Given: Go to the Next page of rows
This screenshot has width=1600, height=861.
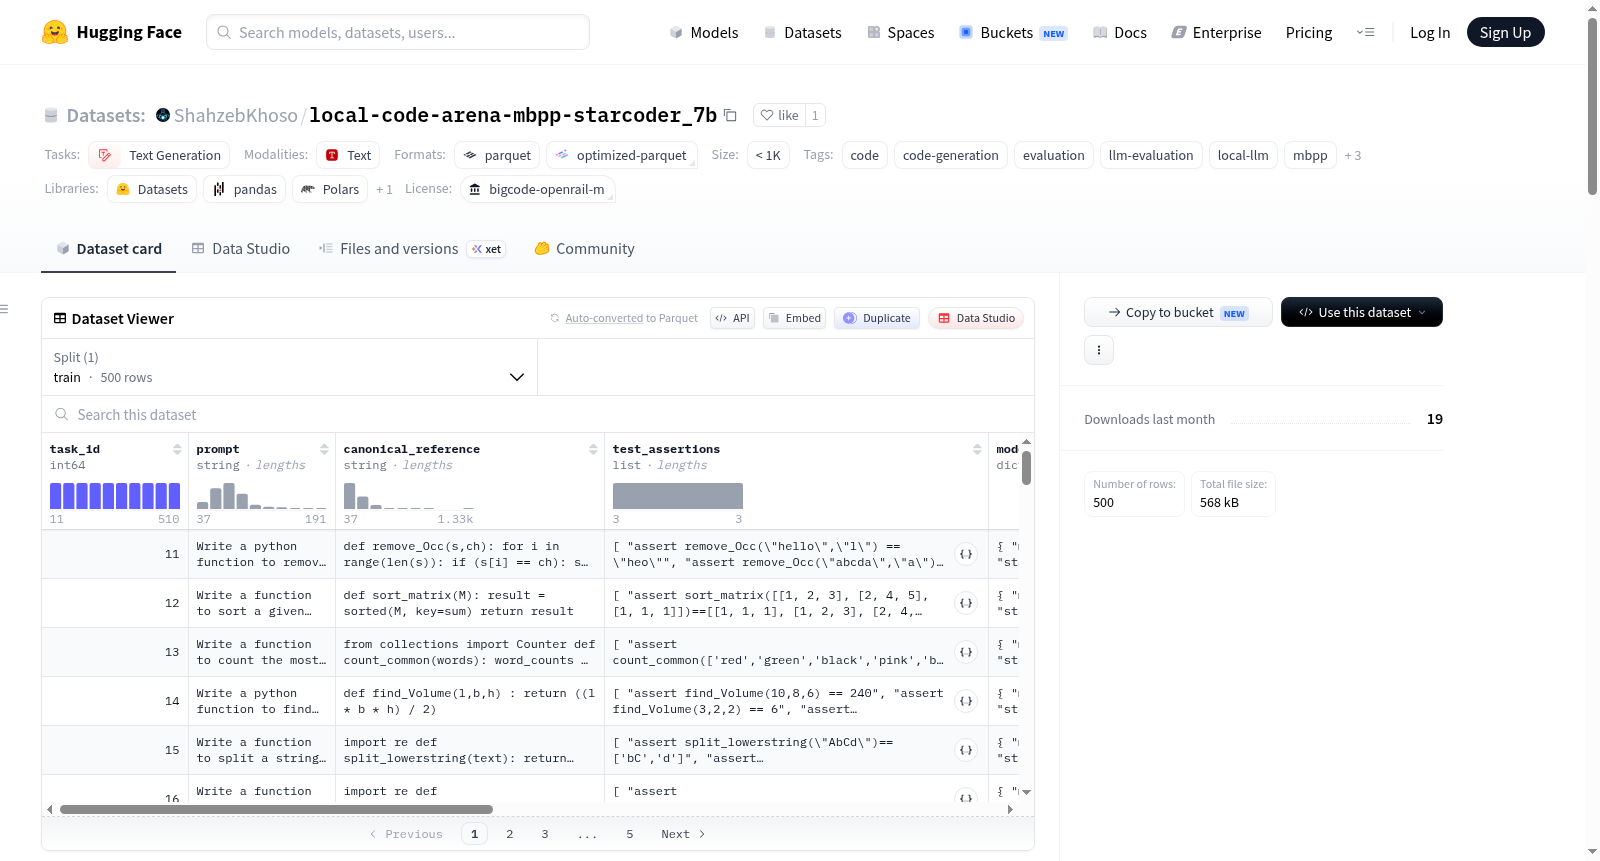Looking at the screenshot, I should pos(683,834).
